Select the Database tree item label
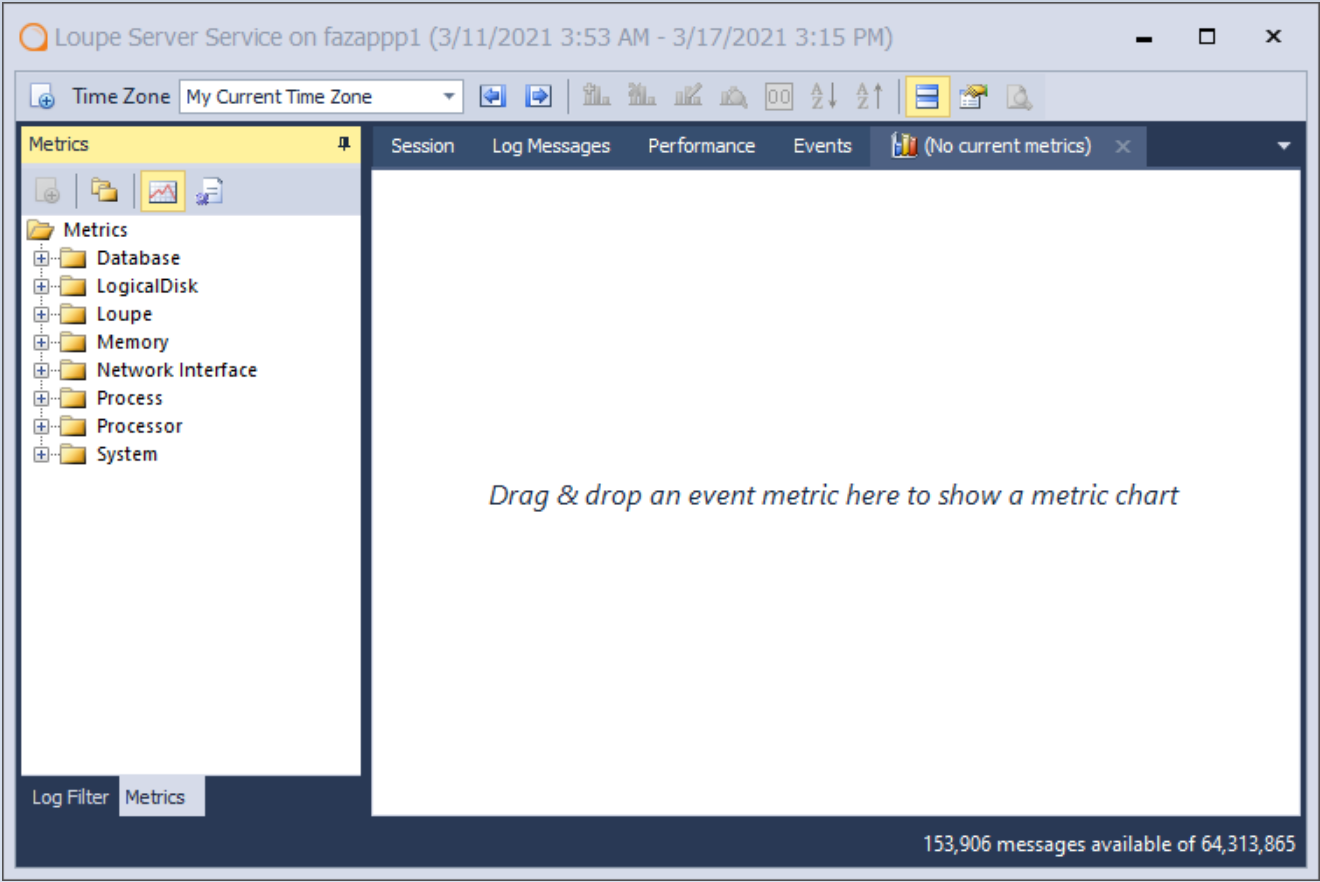The image size is (1320, 882). click(x=138, y=258)
